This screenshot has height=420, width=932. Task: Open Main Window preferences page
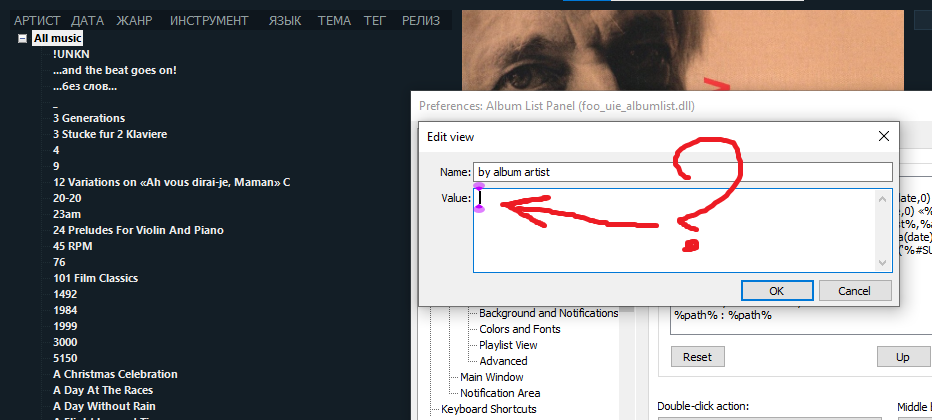point(492,377)
